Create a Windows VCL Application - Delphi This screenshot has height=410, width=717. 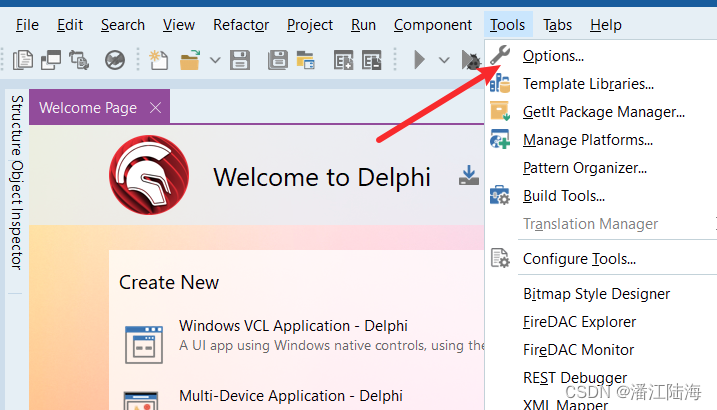[293, 326]
